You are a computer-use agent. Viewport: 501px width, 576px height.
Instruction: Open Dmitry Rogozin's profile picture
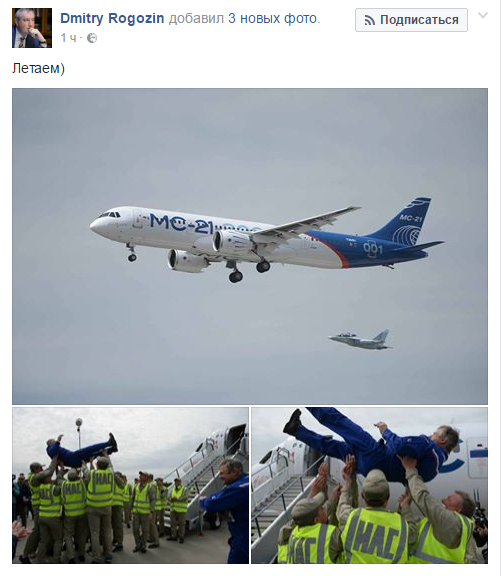coord(32,28)
